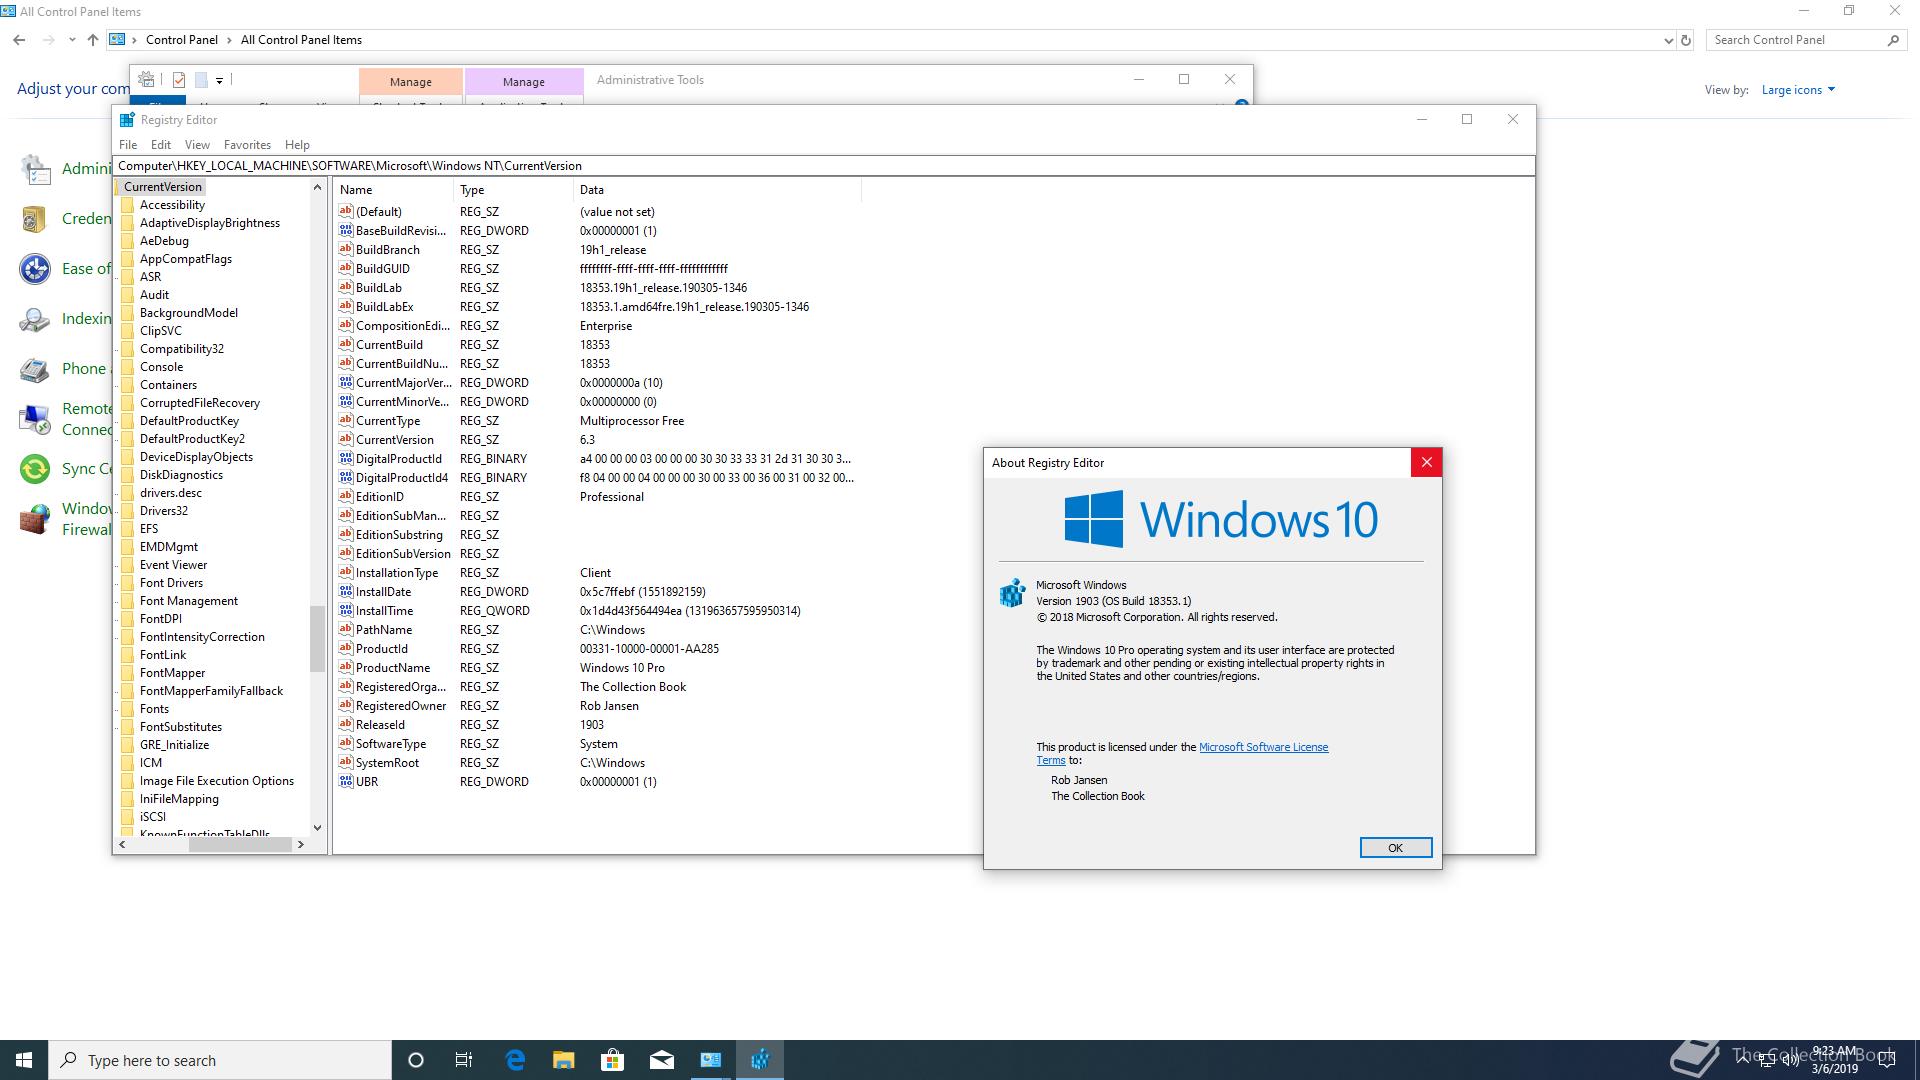The height and width of the screenshot is (1080, 1920).
Task: Open File Explorer from taskbar
Action: (564, 1060)
